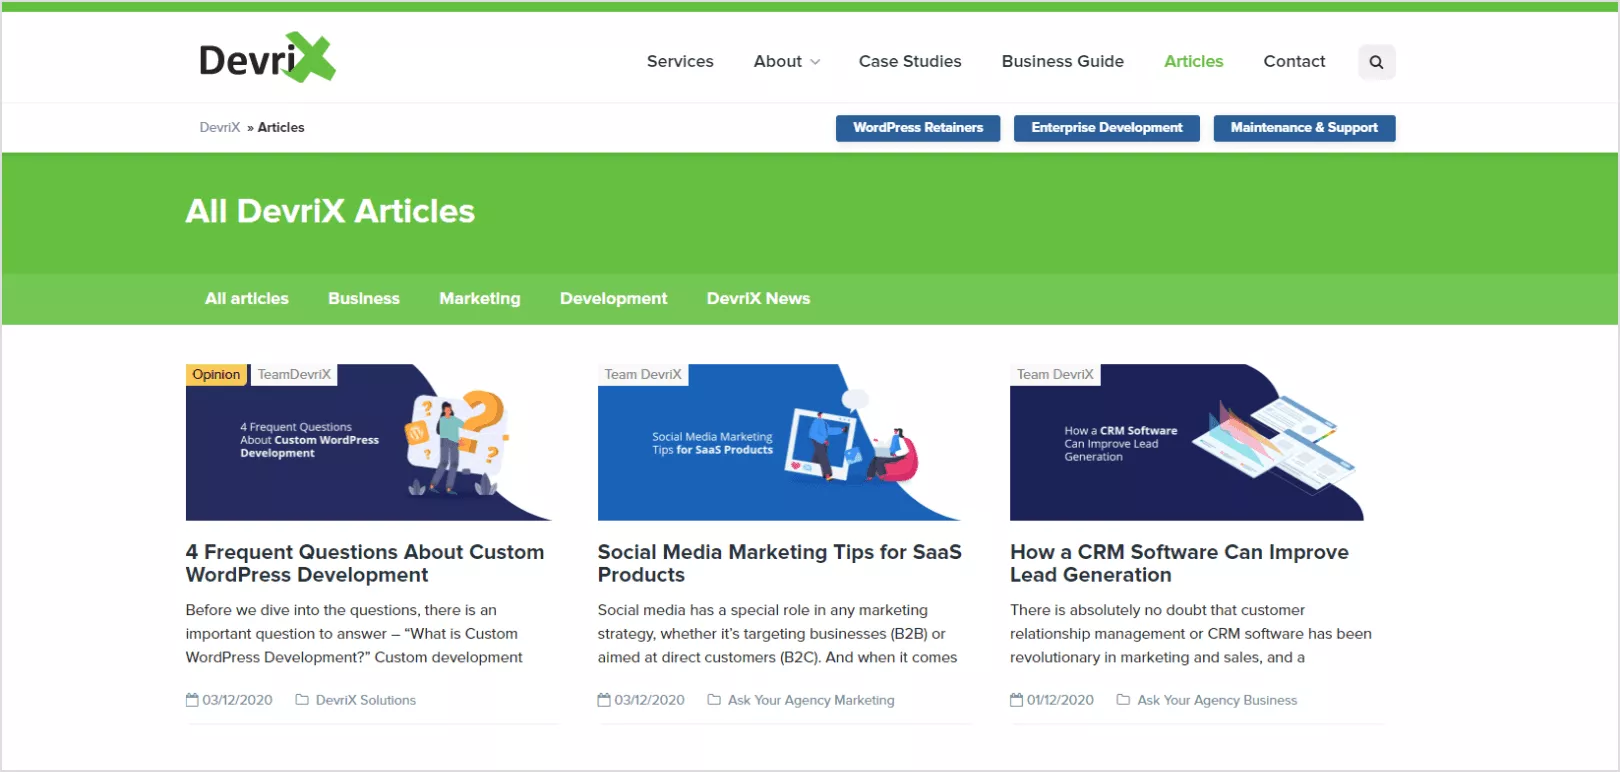Open the About navigation item
This screenshot has width=1620, height=772.
(778, 61)
